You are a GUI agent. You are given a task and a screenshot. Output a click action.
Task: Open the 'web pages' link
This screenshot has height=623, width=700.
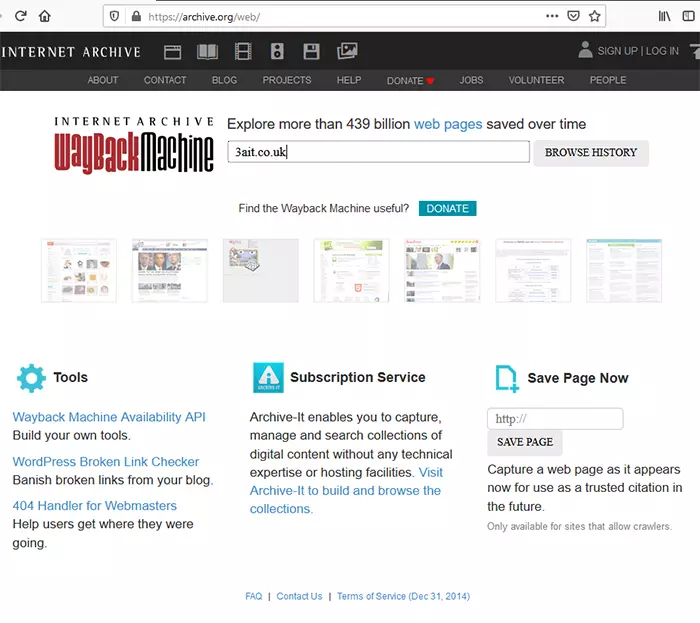(x=448, y=124)
